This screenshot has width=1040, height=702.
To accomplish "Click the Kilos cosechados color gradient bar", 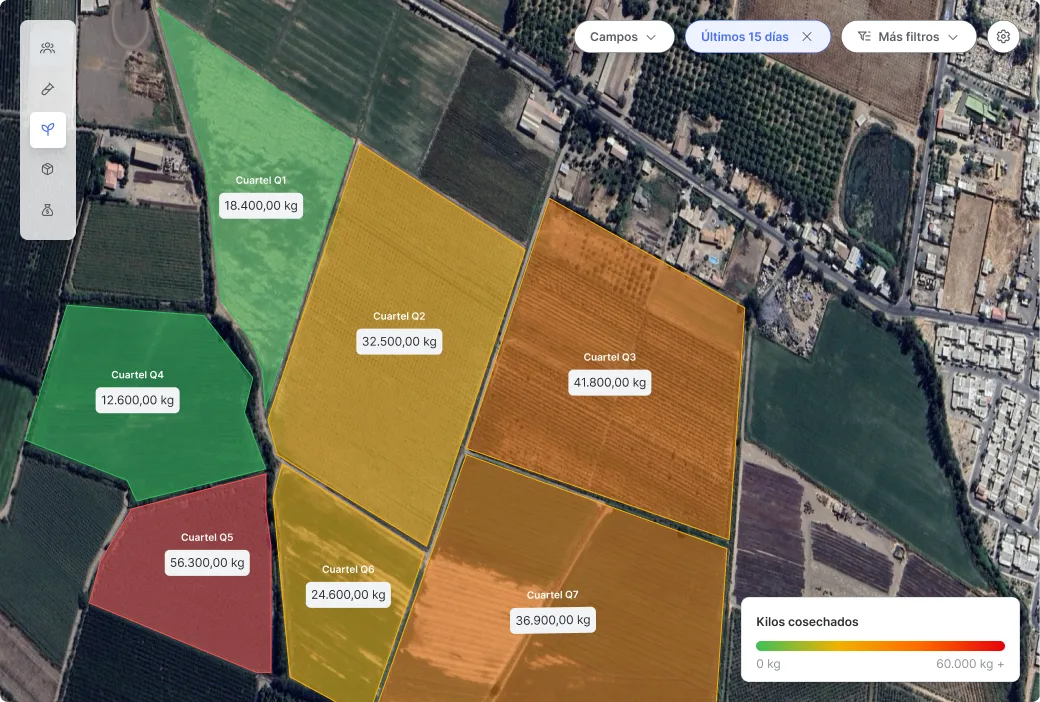I will click(x=880, y=646).
